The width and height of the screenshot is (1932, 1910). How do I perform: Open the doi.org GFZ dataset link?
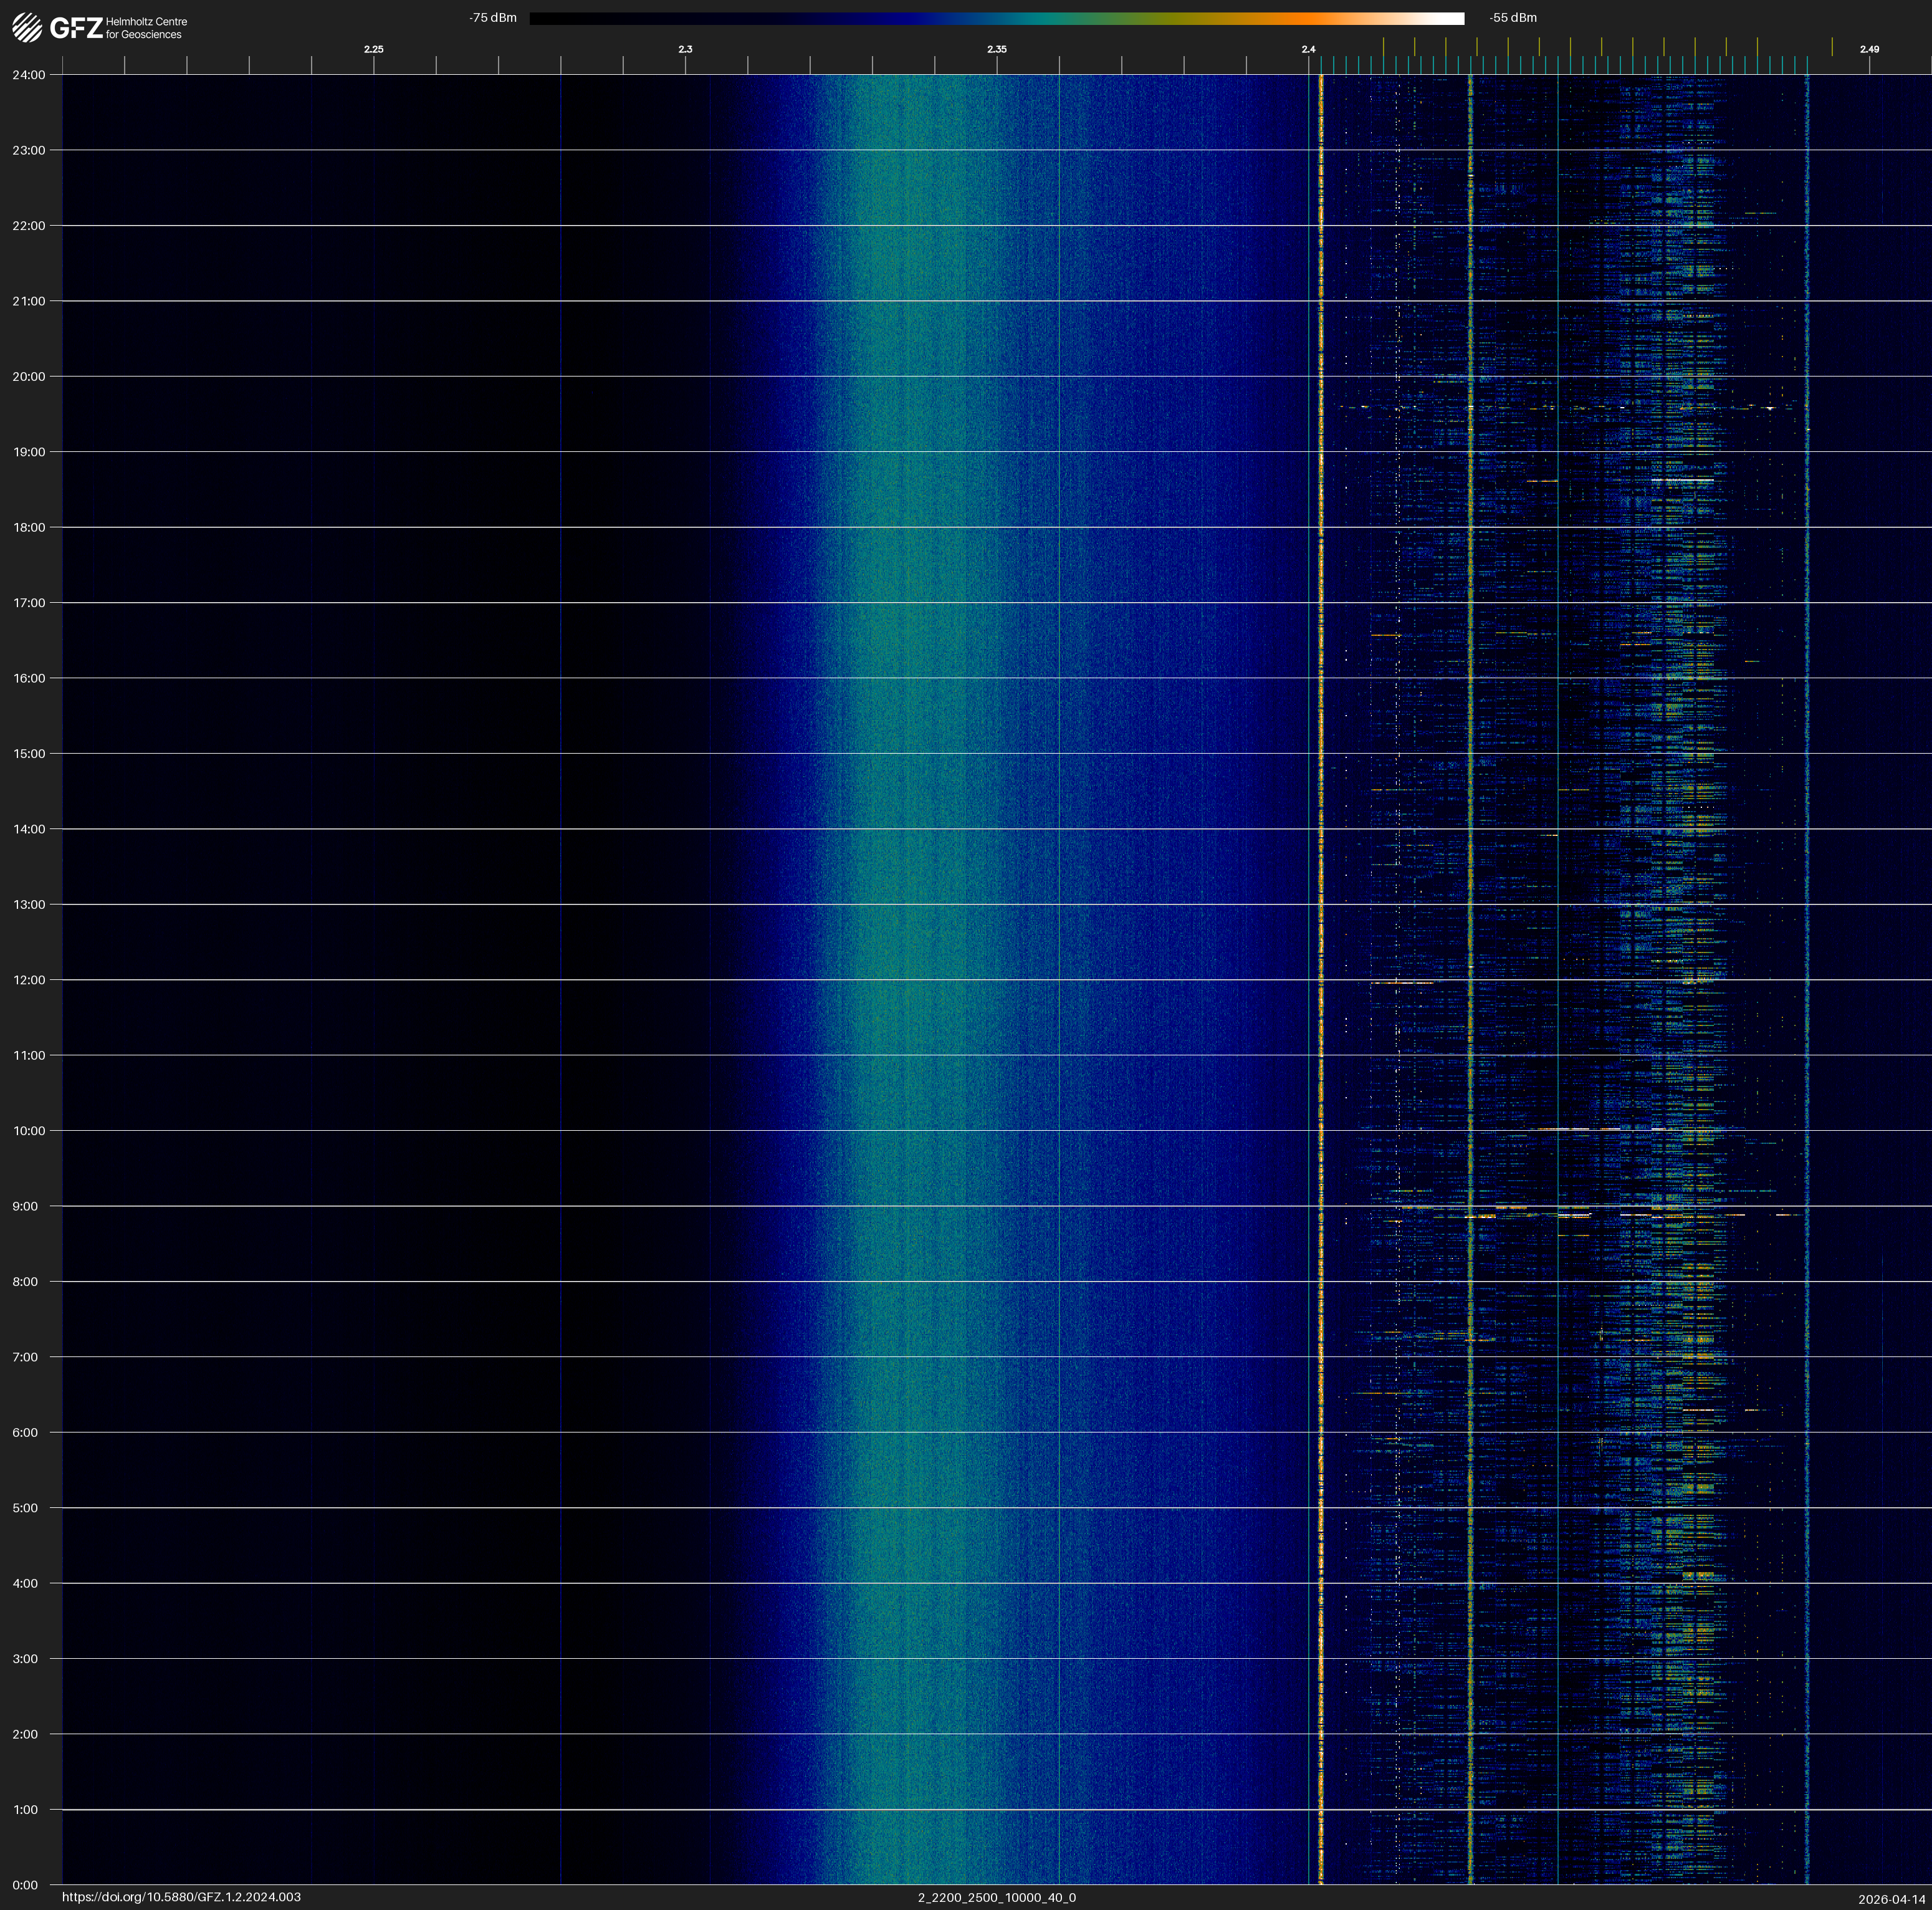click(x=181, y=1897)
